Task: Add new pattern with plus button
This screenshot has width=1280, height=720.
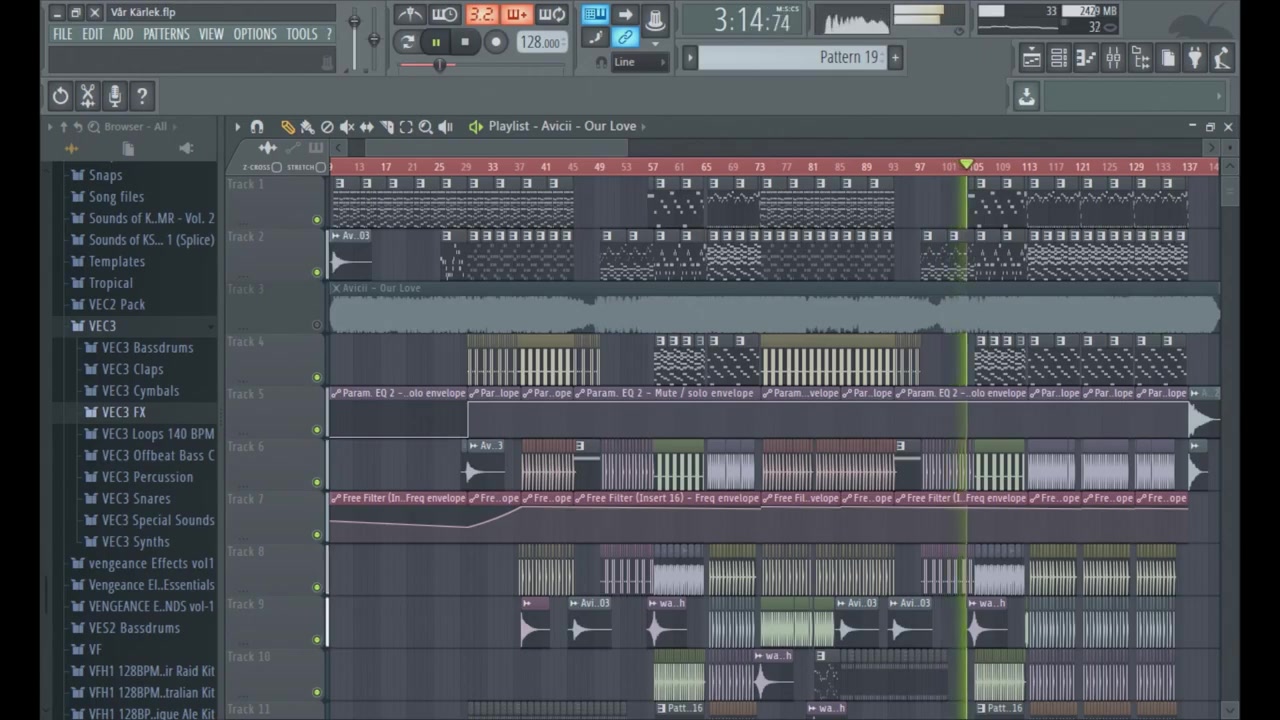Action: [x=895, y=58]
